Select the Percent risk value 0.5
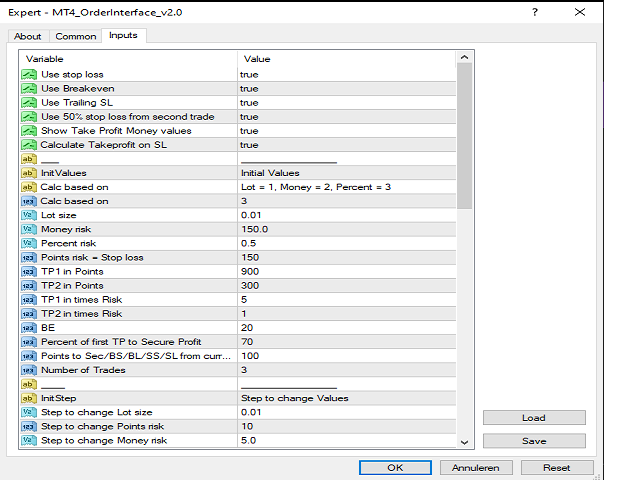Screen dimensions: 640x480 [249, 243]
